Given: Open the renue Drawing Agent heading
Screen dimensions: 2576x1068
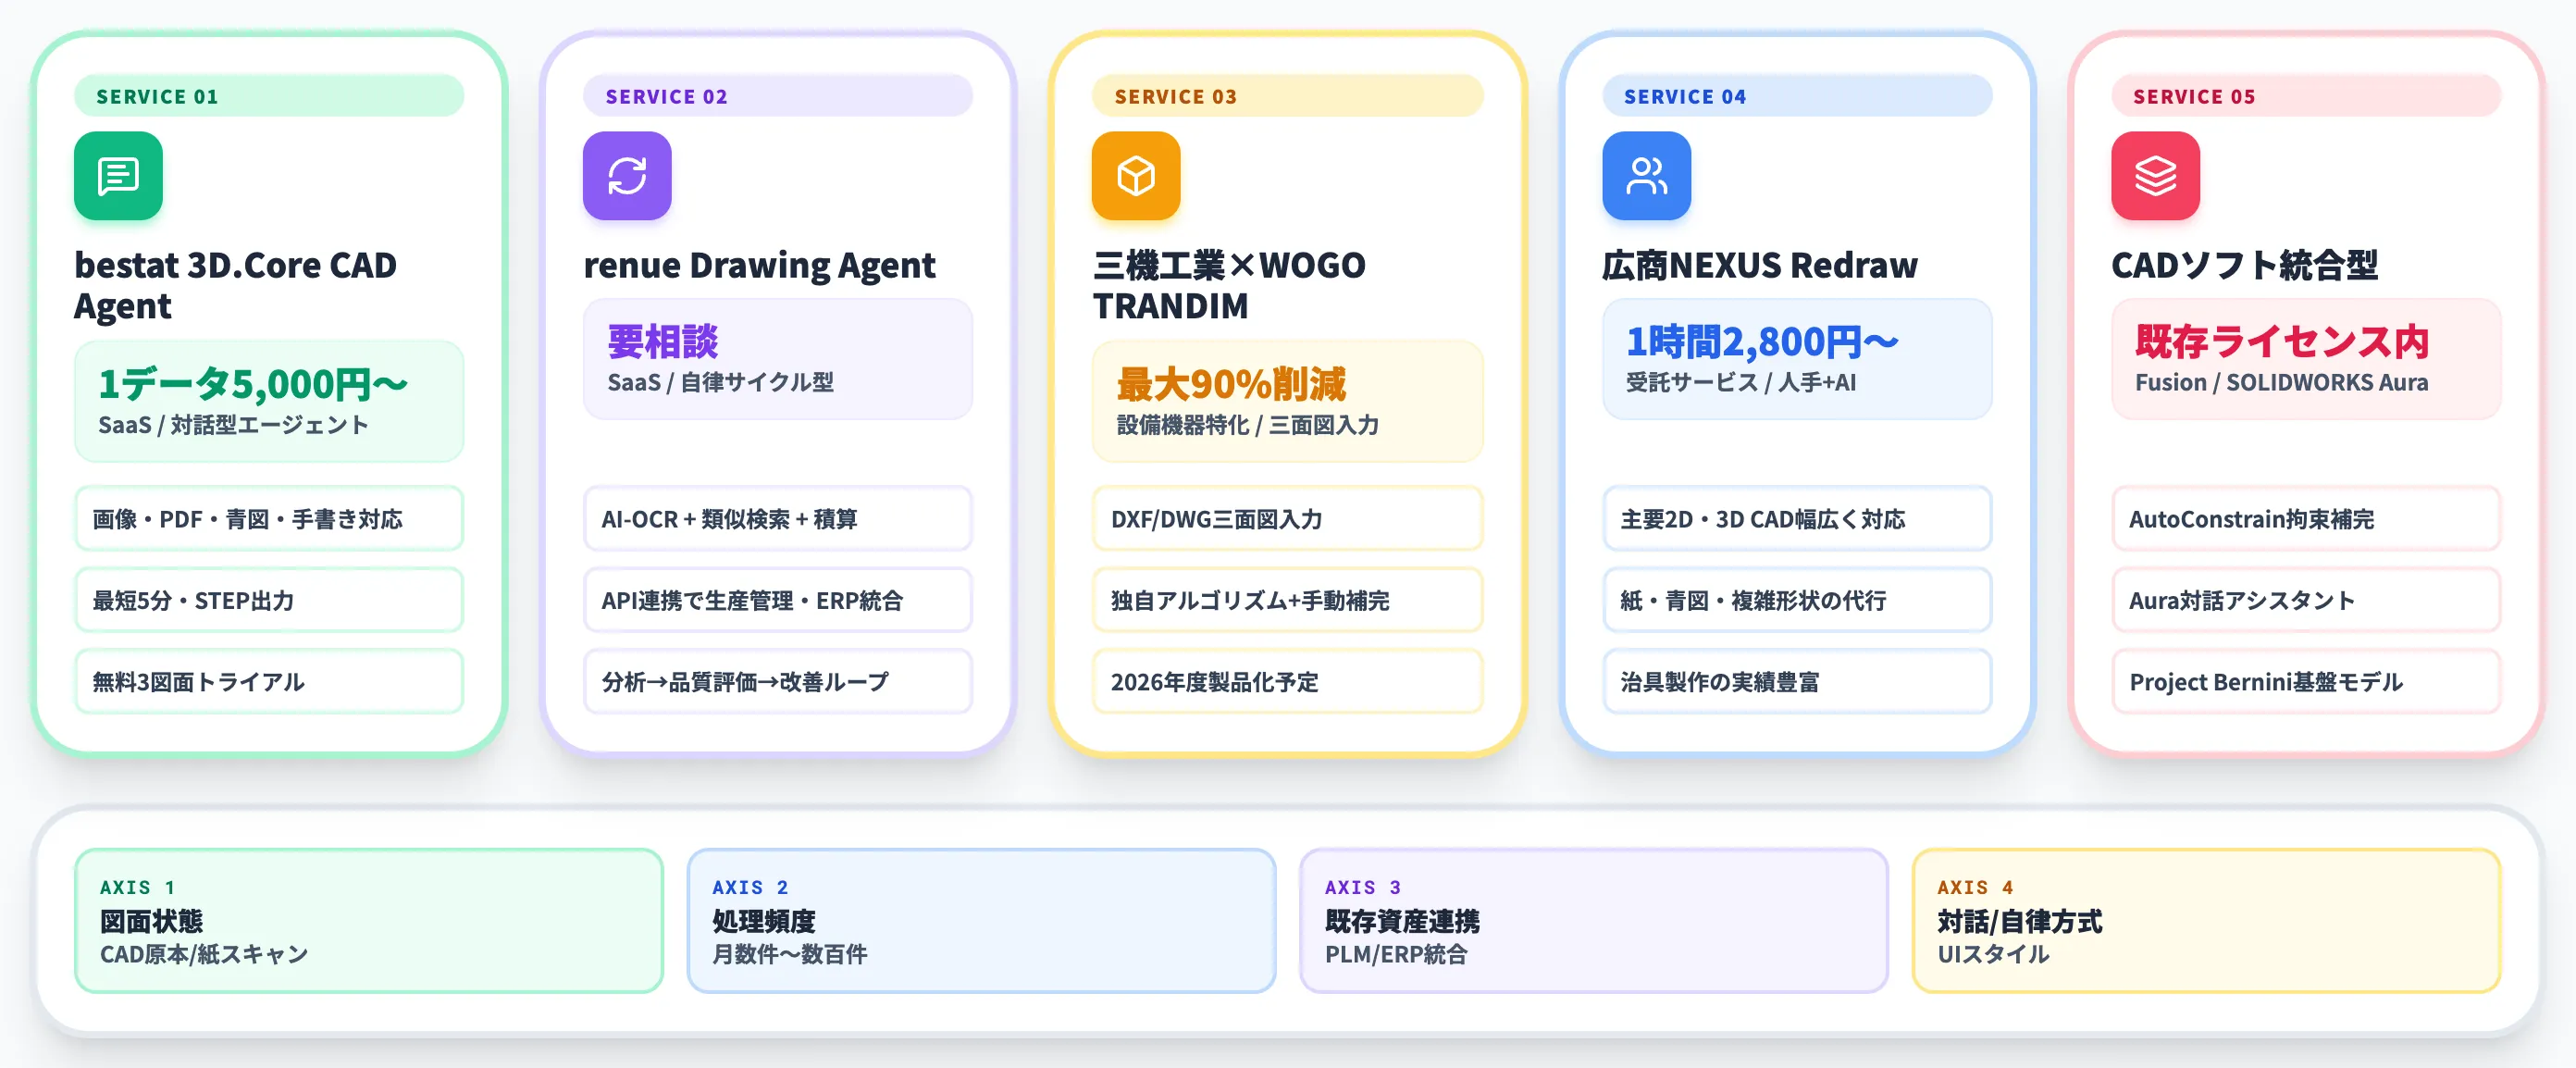Looking at the screenshot, I should 759,265.
